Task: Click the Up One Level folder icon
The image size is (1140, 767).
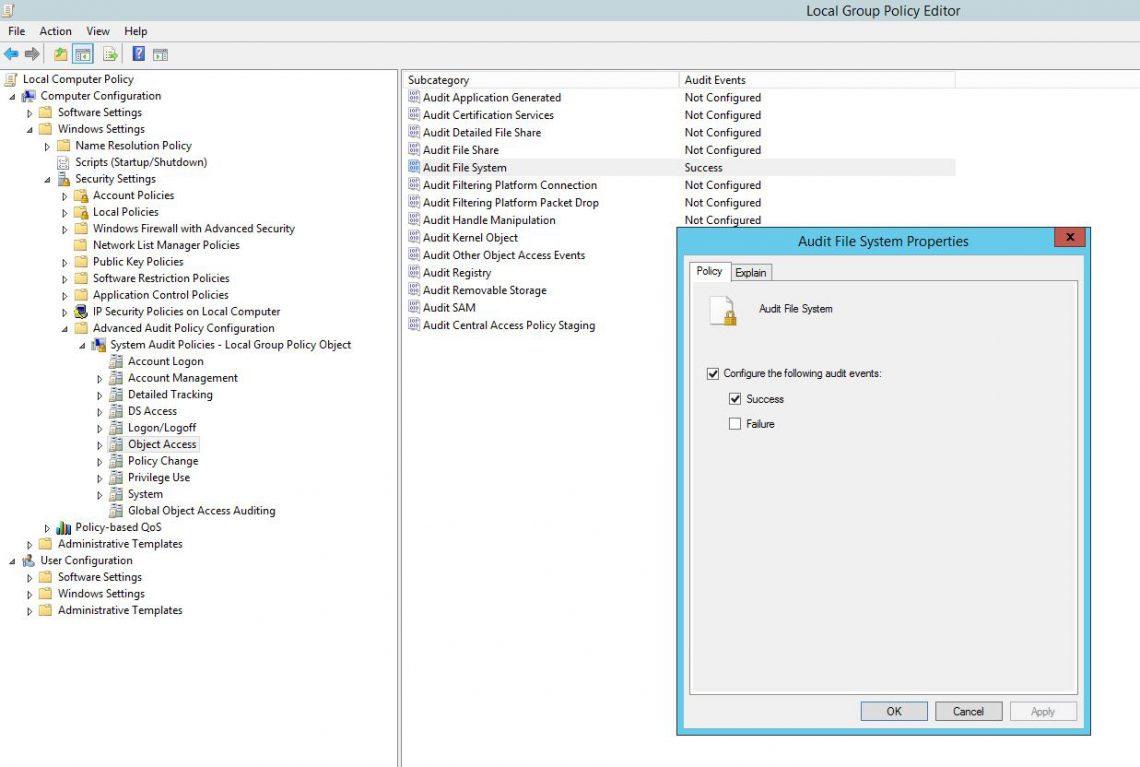Action: click(x=61, y=54)
